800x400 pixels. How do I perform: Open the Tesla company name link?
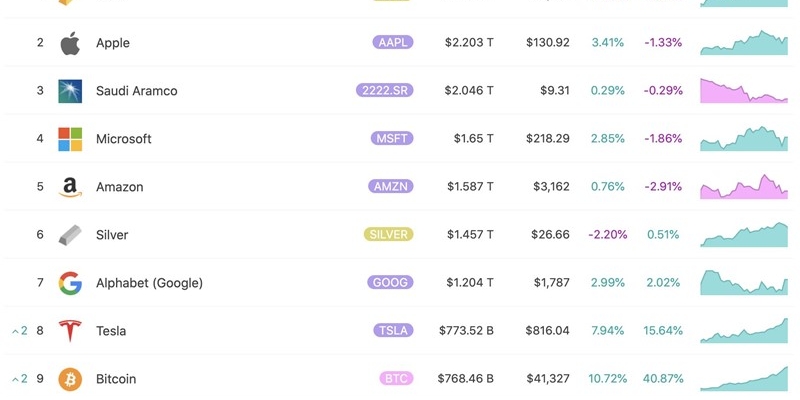[111, 331]
